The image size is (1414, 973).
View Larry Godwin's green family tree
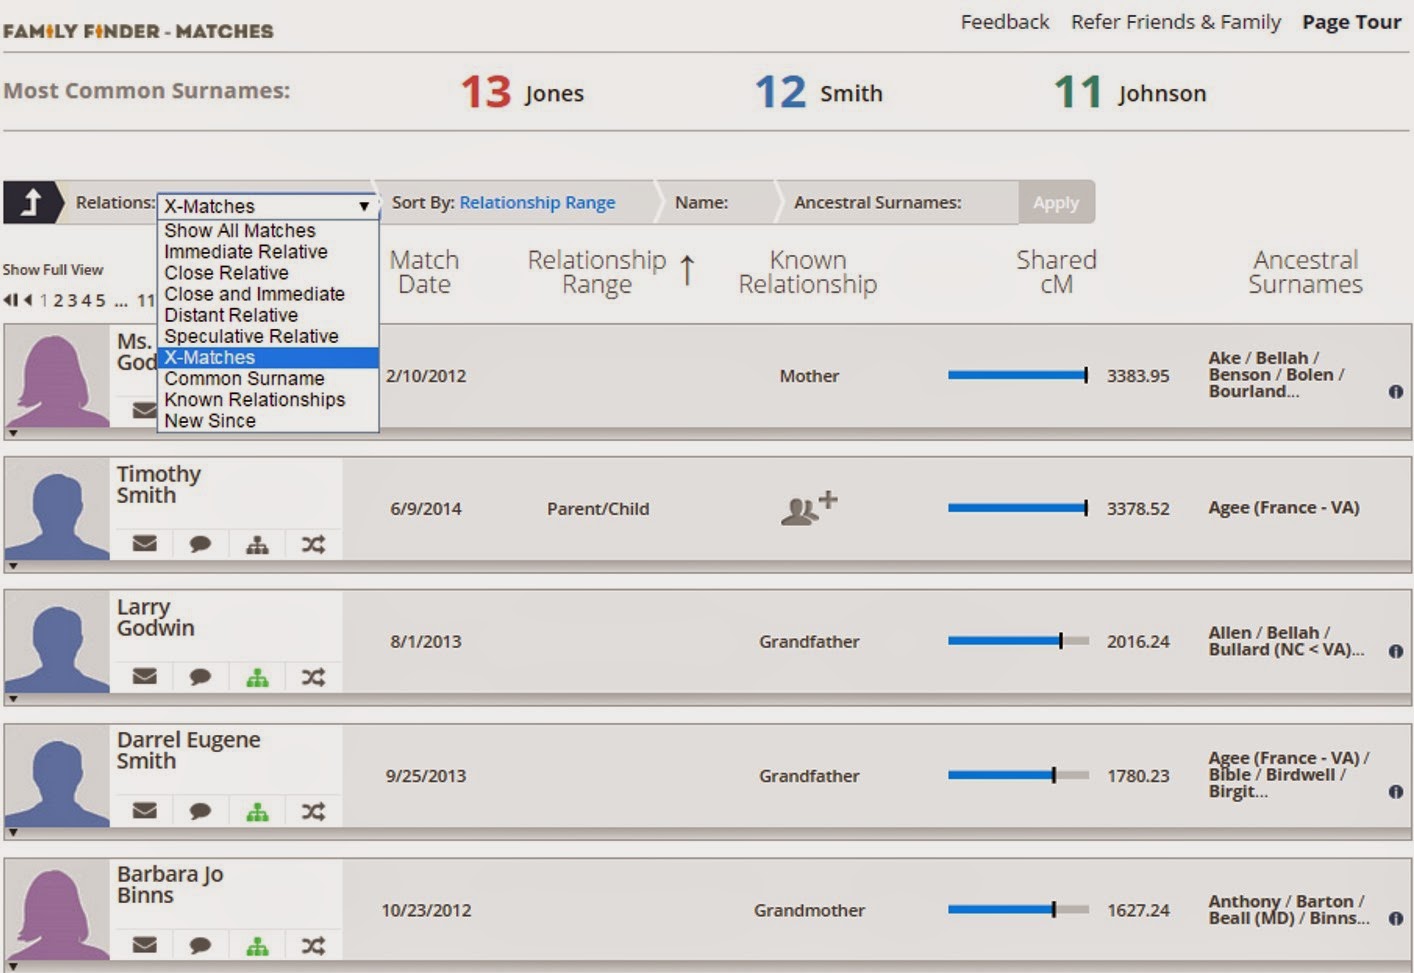coord(257,677)
